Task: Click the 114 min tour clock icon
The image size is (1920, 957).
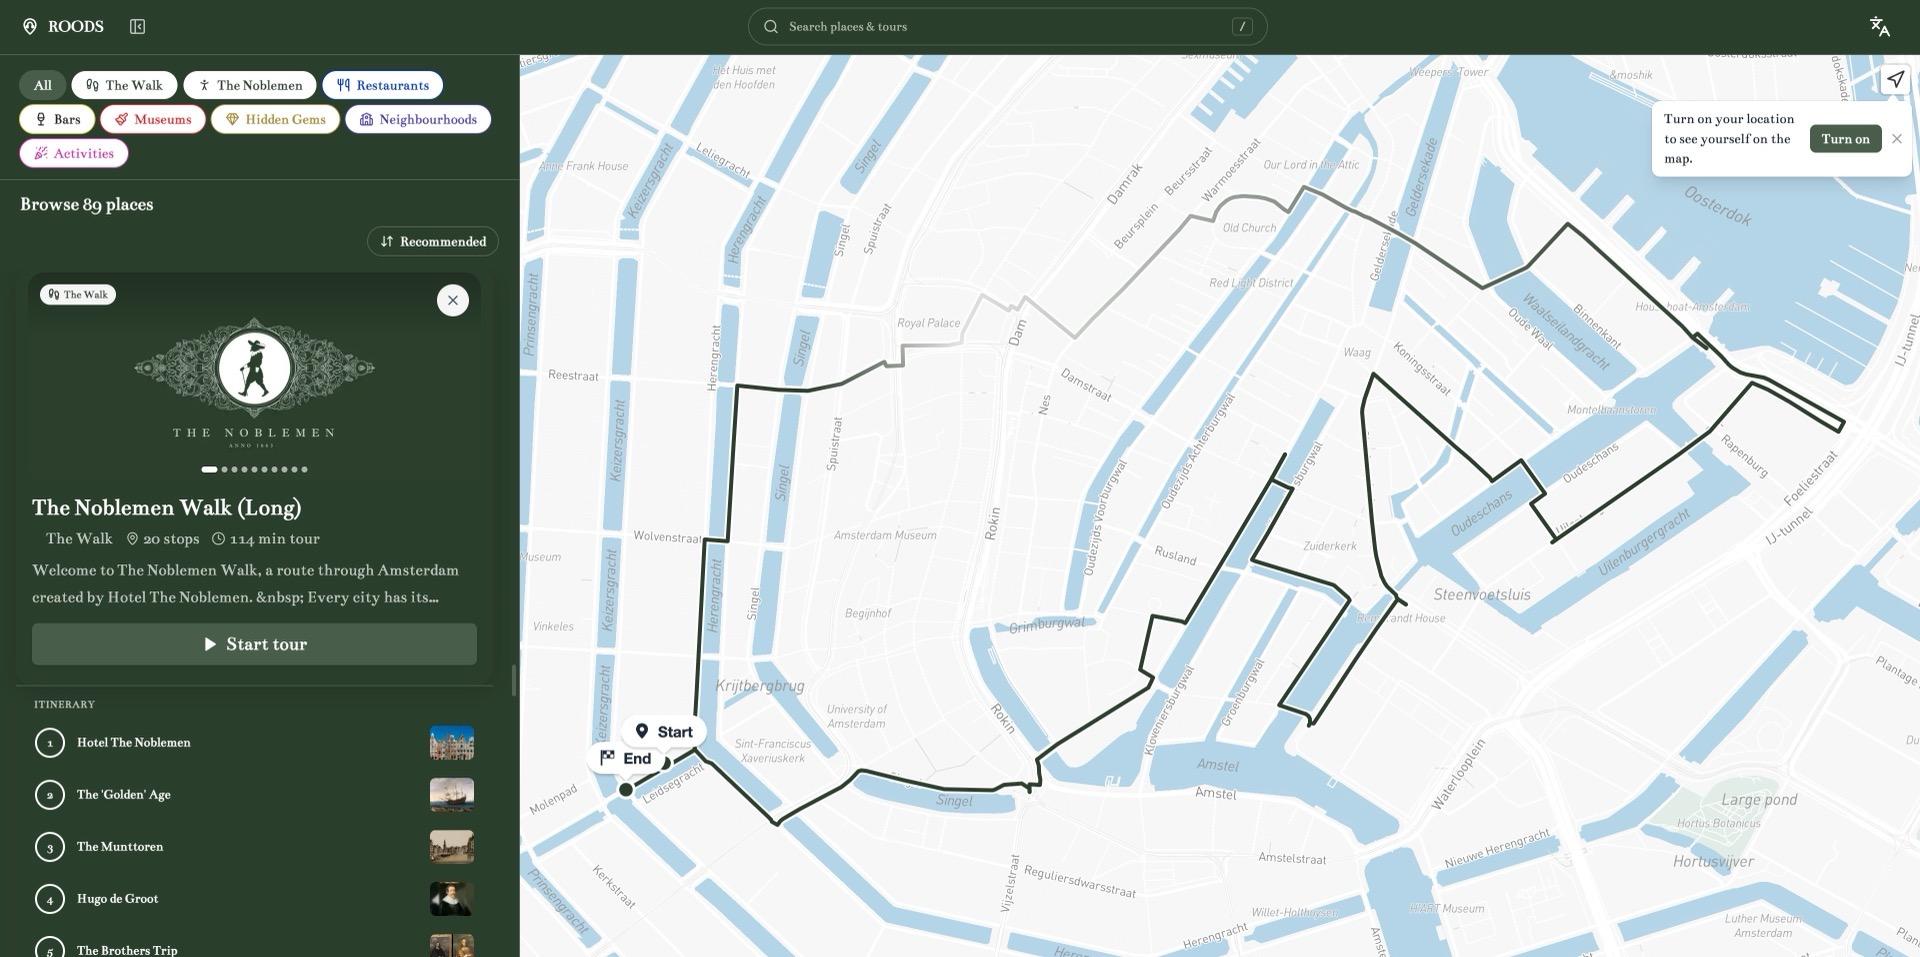Action: tap(218, 539)
